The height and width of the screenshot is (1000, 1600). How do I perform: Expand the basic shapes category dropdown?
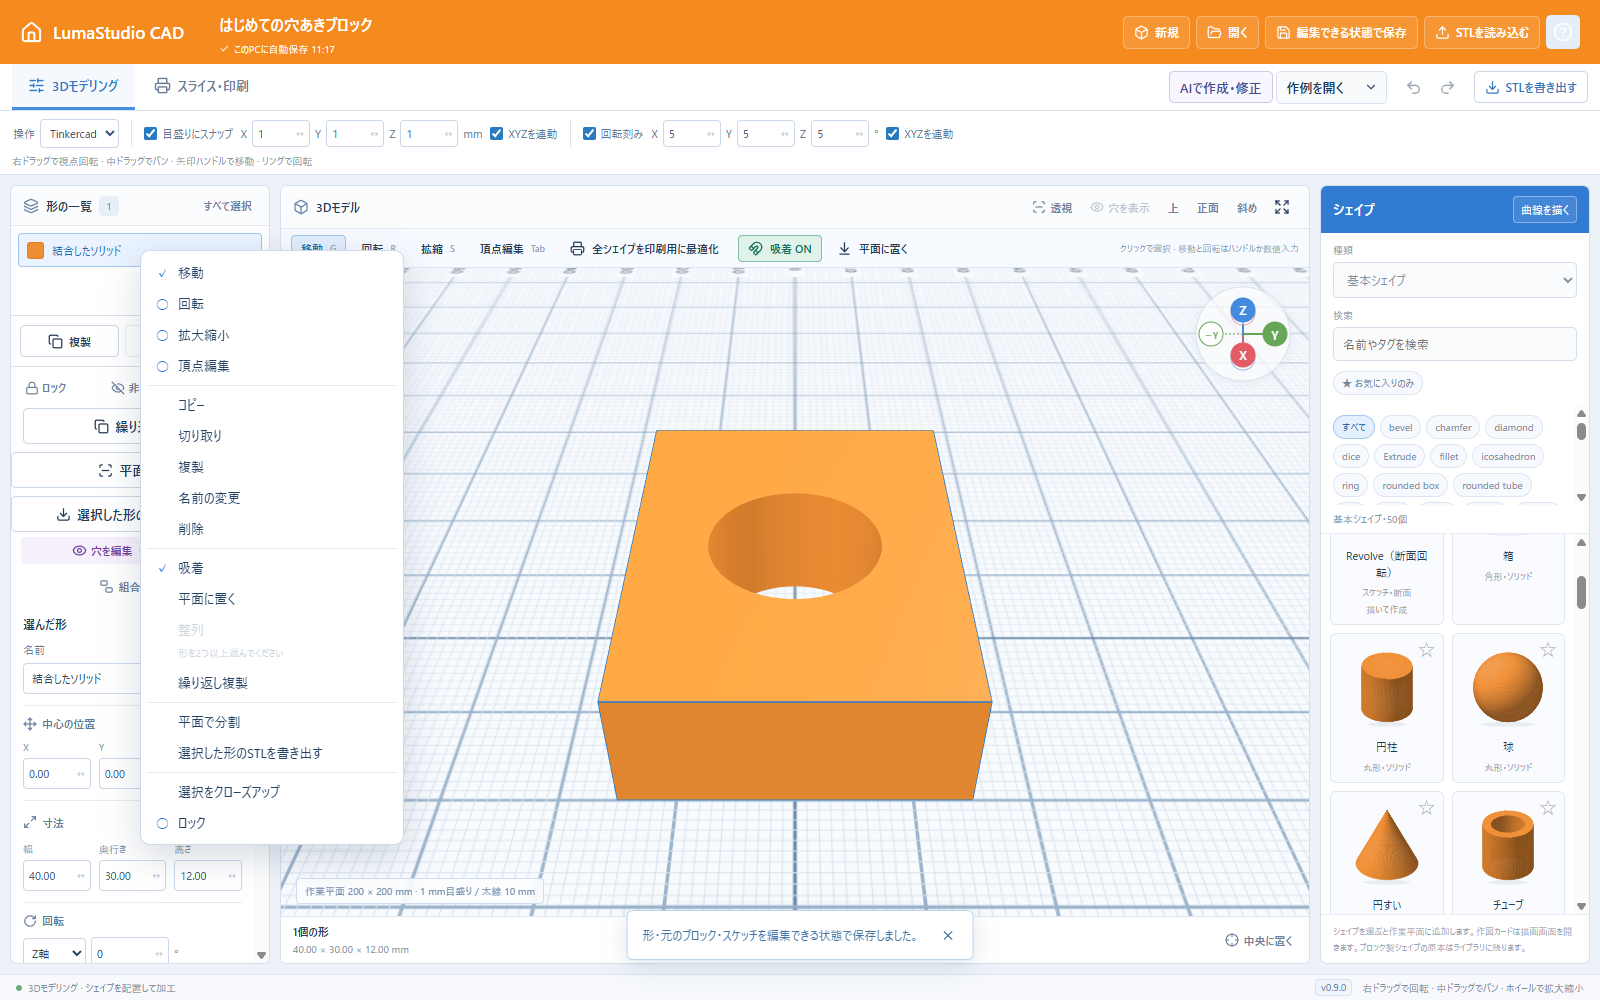1455,280
